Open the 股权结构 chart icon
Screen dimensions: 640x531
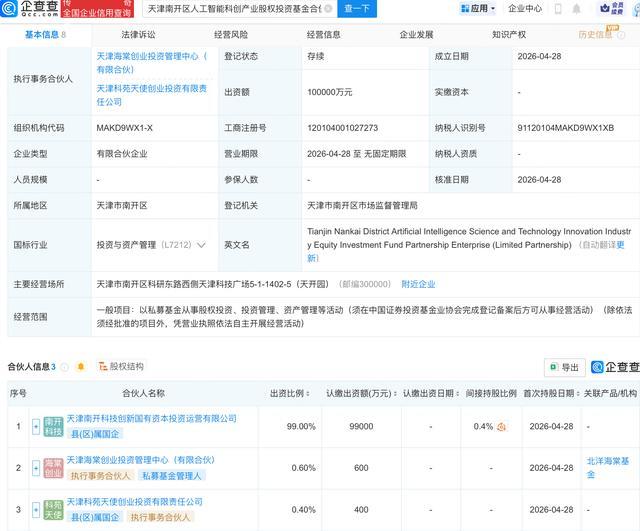[x=102, y=366]
